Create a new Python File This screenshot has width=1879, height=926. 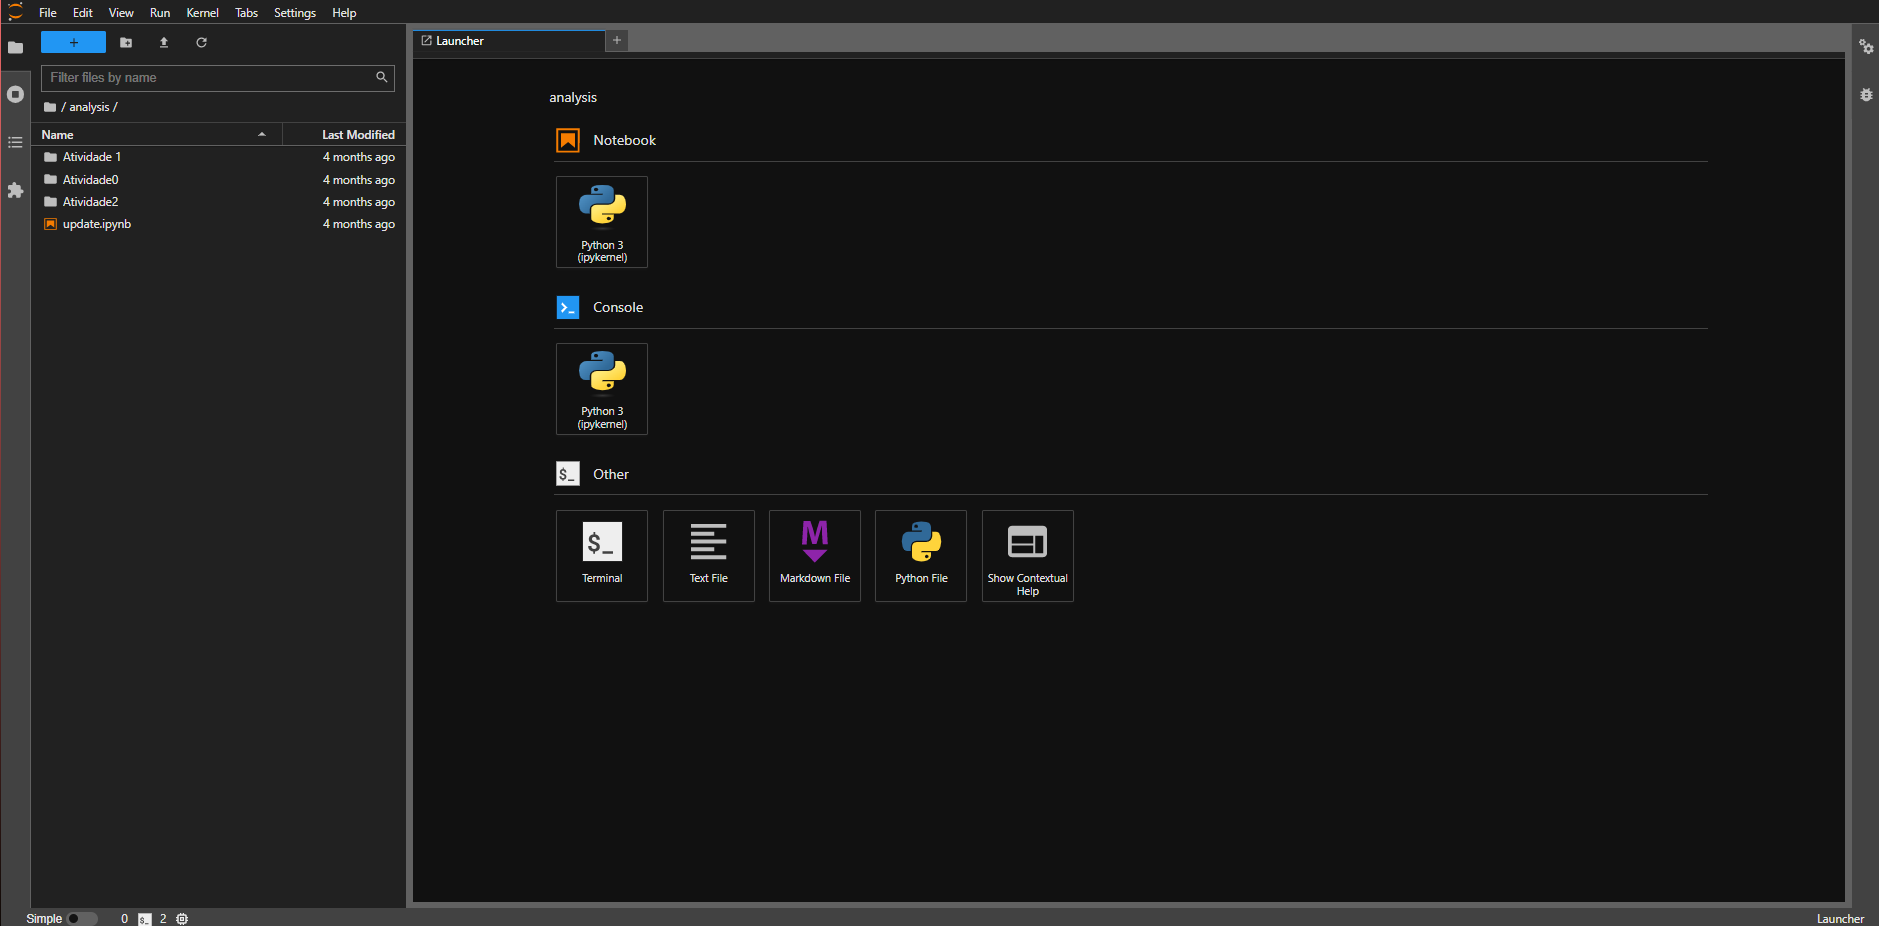[921, 556]
